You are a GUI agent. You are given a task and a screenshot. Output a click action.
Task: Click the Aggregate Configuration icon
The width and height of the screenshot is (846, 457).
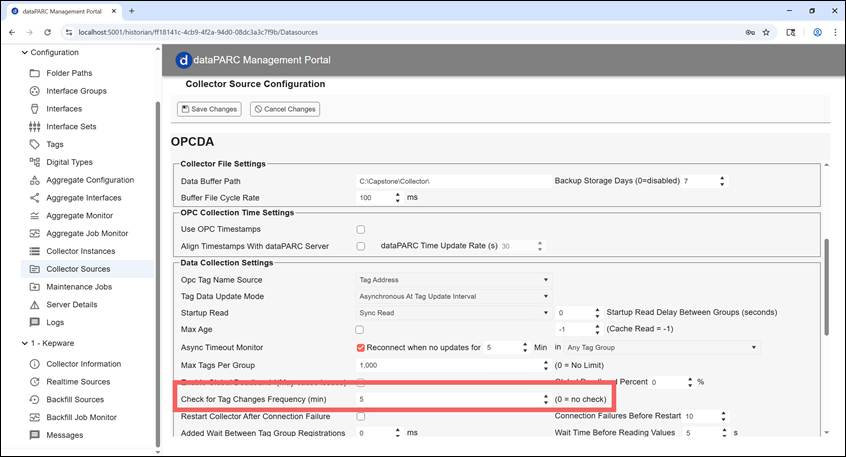click(35, 180)
